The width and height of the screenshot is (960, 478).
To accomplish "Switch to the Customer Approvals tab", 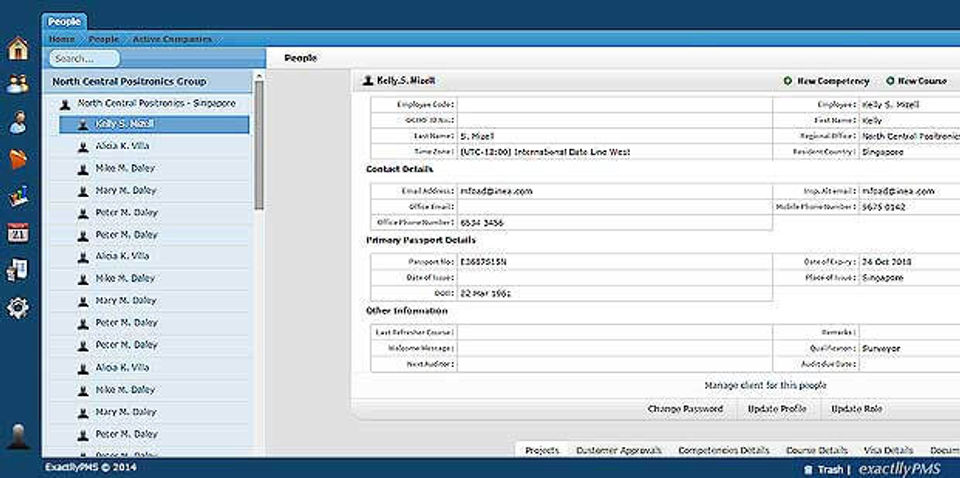I will coord(620,450).
